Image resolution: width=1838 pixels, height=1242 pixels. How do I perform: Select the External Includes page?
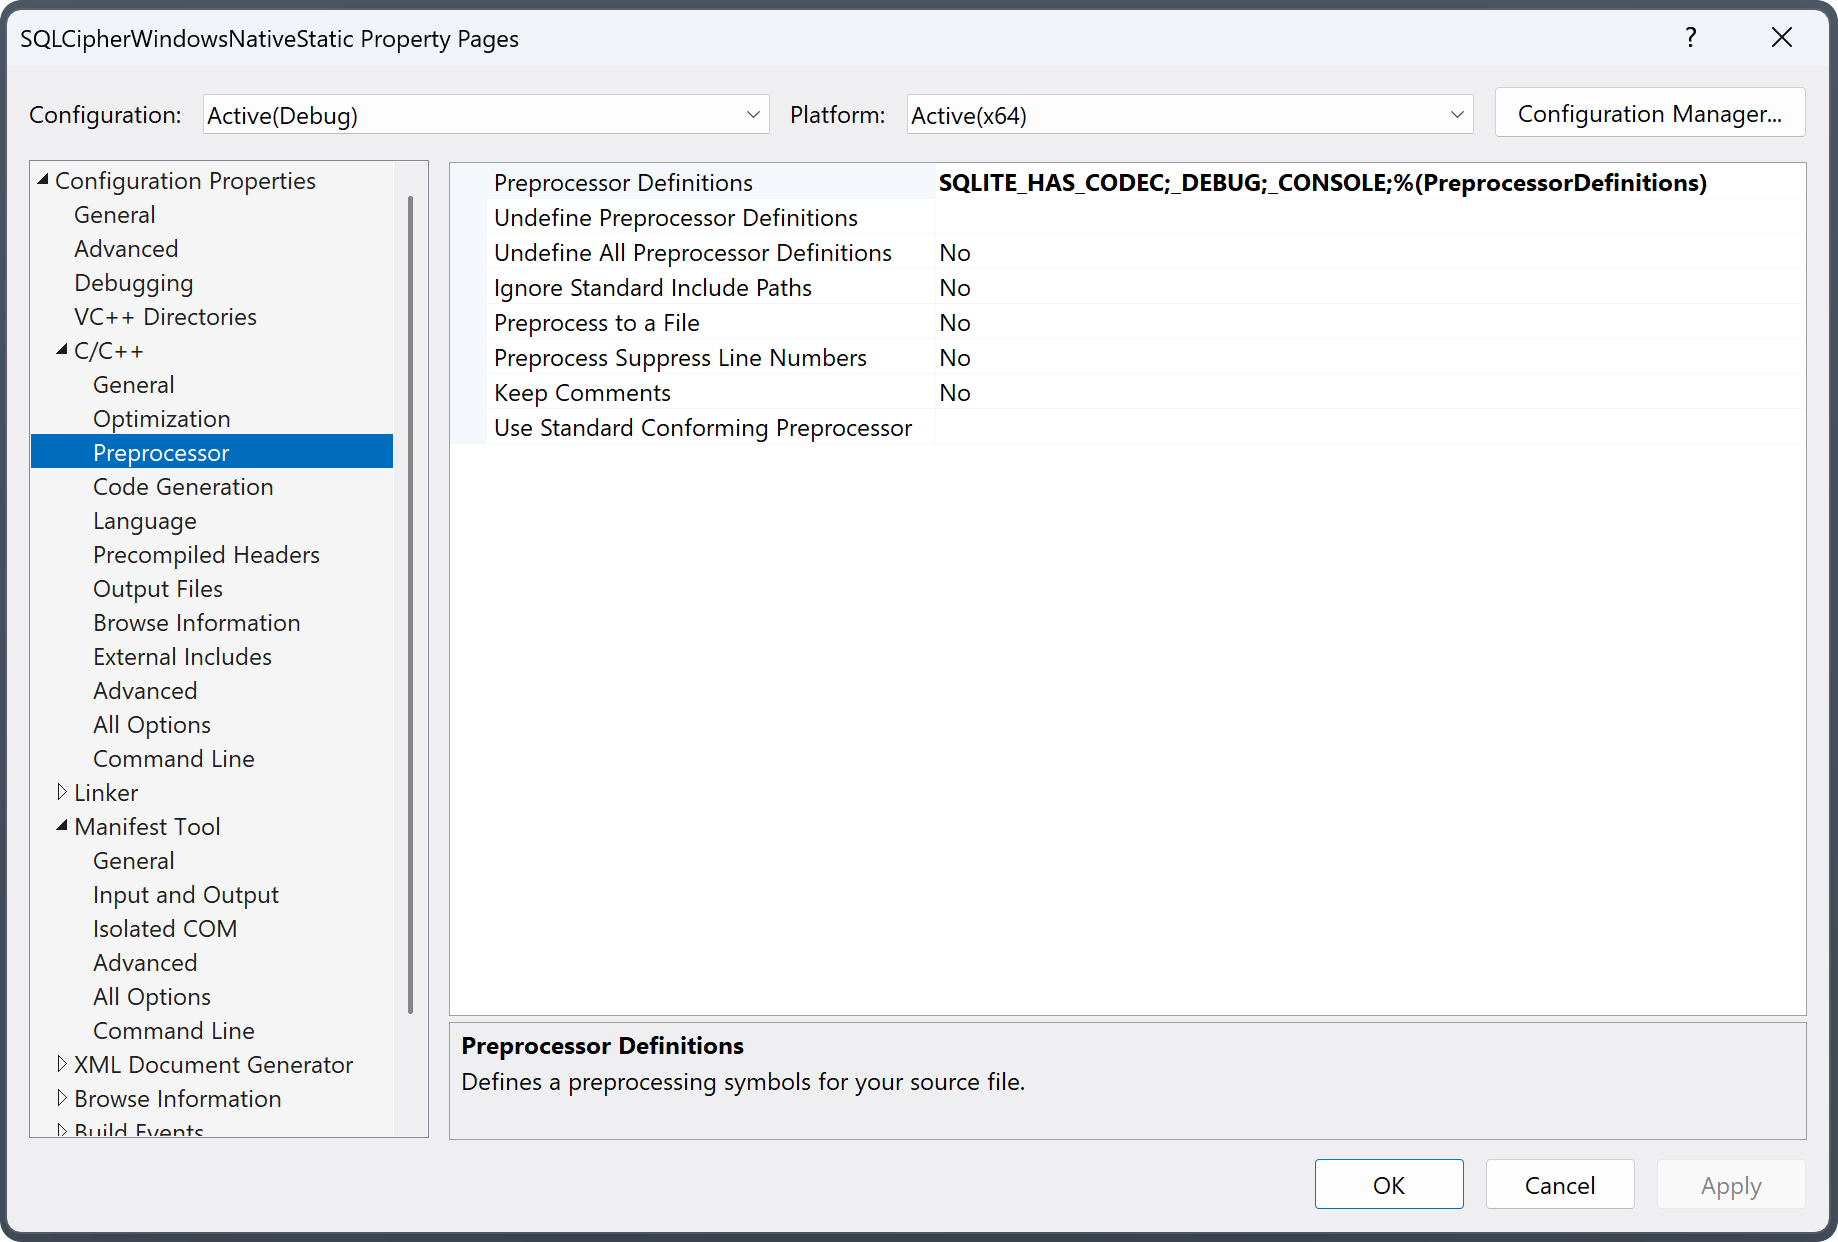tap(183, 656)
